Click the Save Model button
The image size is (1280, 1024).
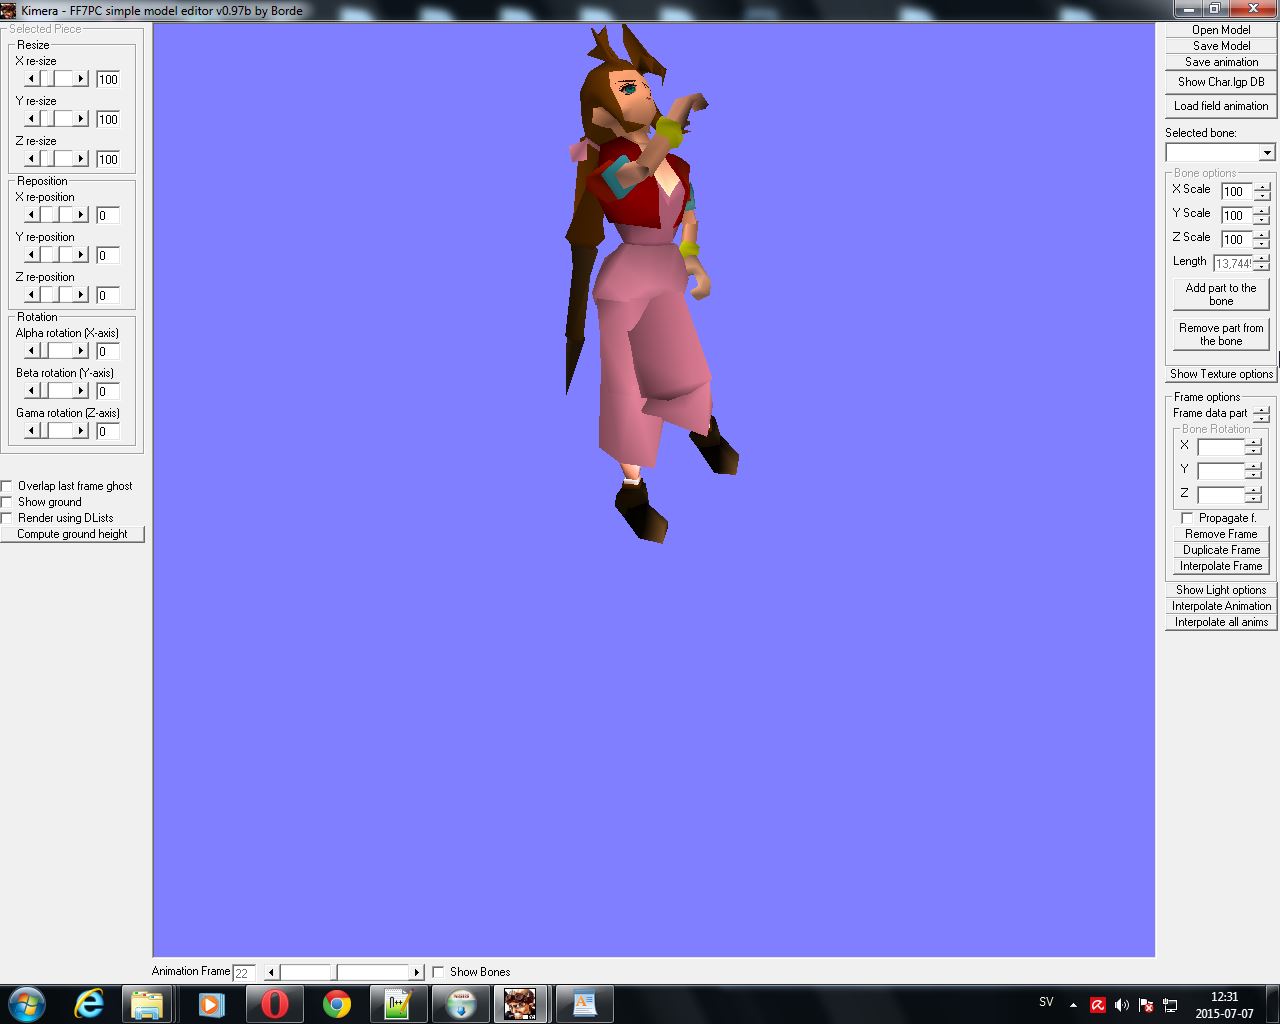pyautogui.click(x=1221, y=46)
